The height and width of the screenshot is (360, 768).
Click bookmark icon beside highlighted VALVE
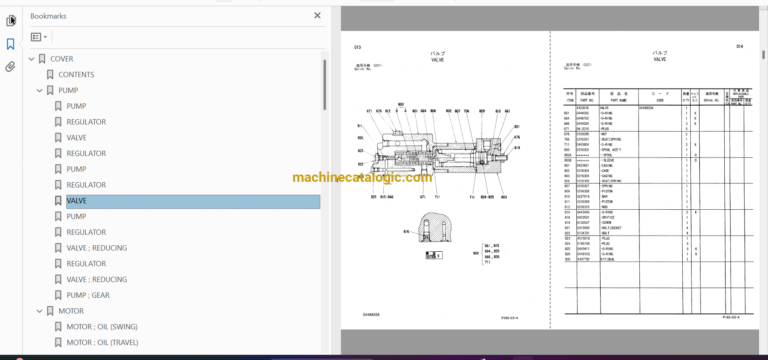tap(58, 201)
